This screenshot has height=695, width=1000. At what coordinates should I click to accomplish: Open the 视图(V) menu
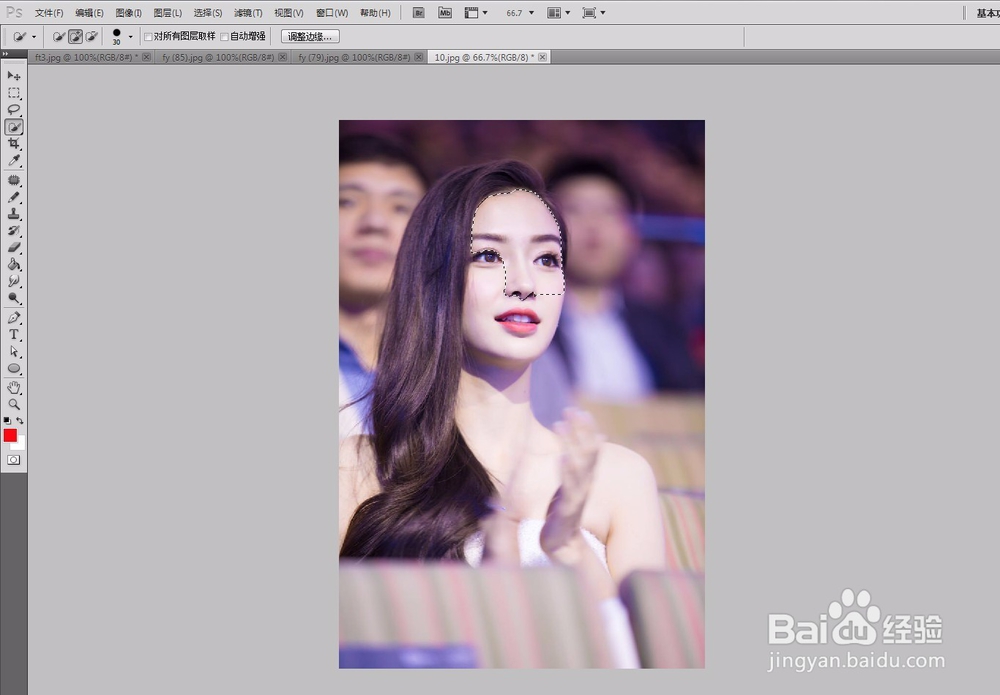288,13
